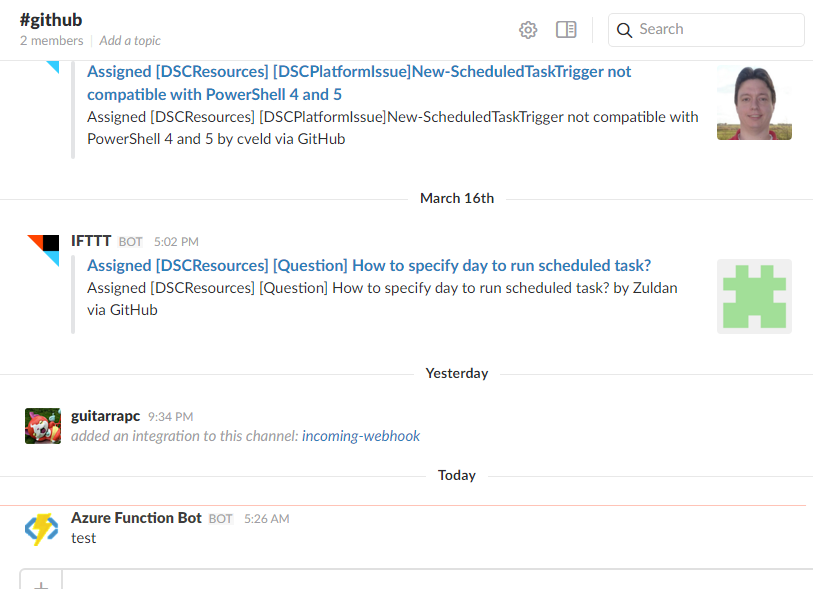813x589 pixels.
Task: Click IFTTT avatar on 5:02 PM message
Action: point(43,250)
